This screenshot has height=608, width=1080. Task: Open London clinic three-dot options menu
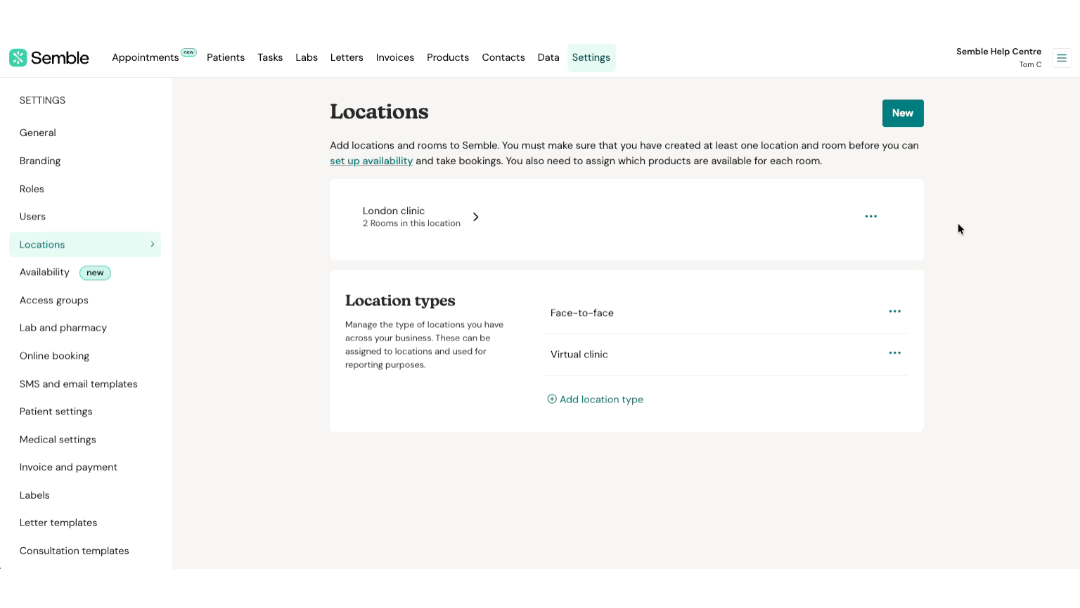[871, 216]
